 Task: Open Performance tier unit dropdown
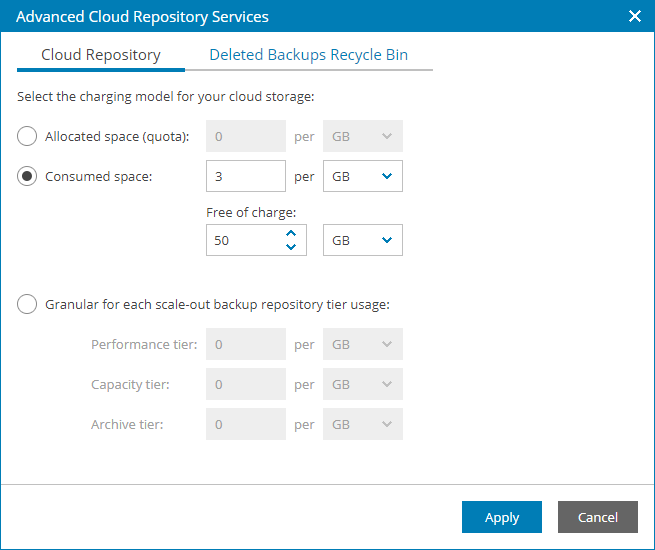click(x=363, y=344)
